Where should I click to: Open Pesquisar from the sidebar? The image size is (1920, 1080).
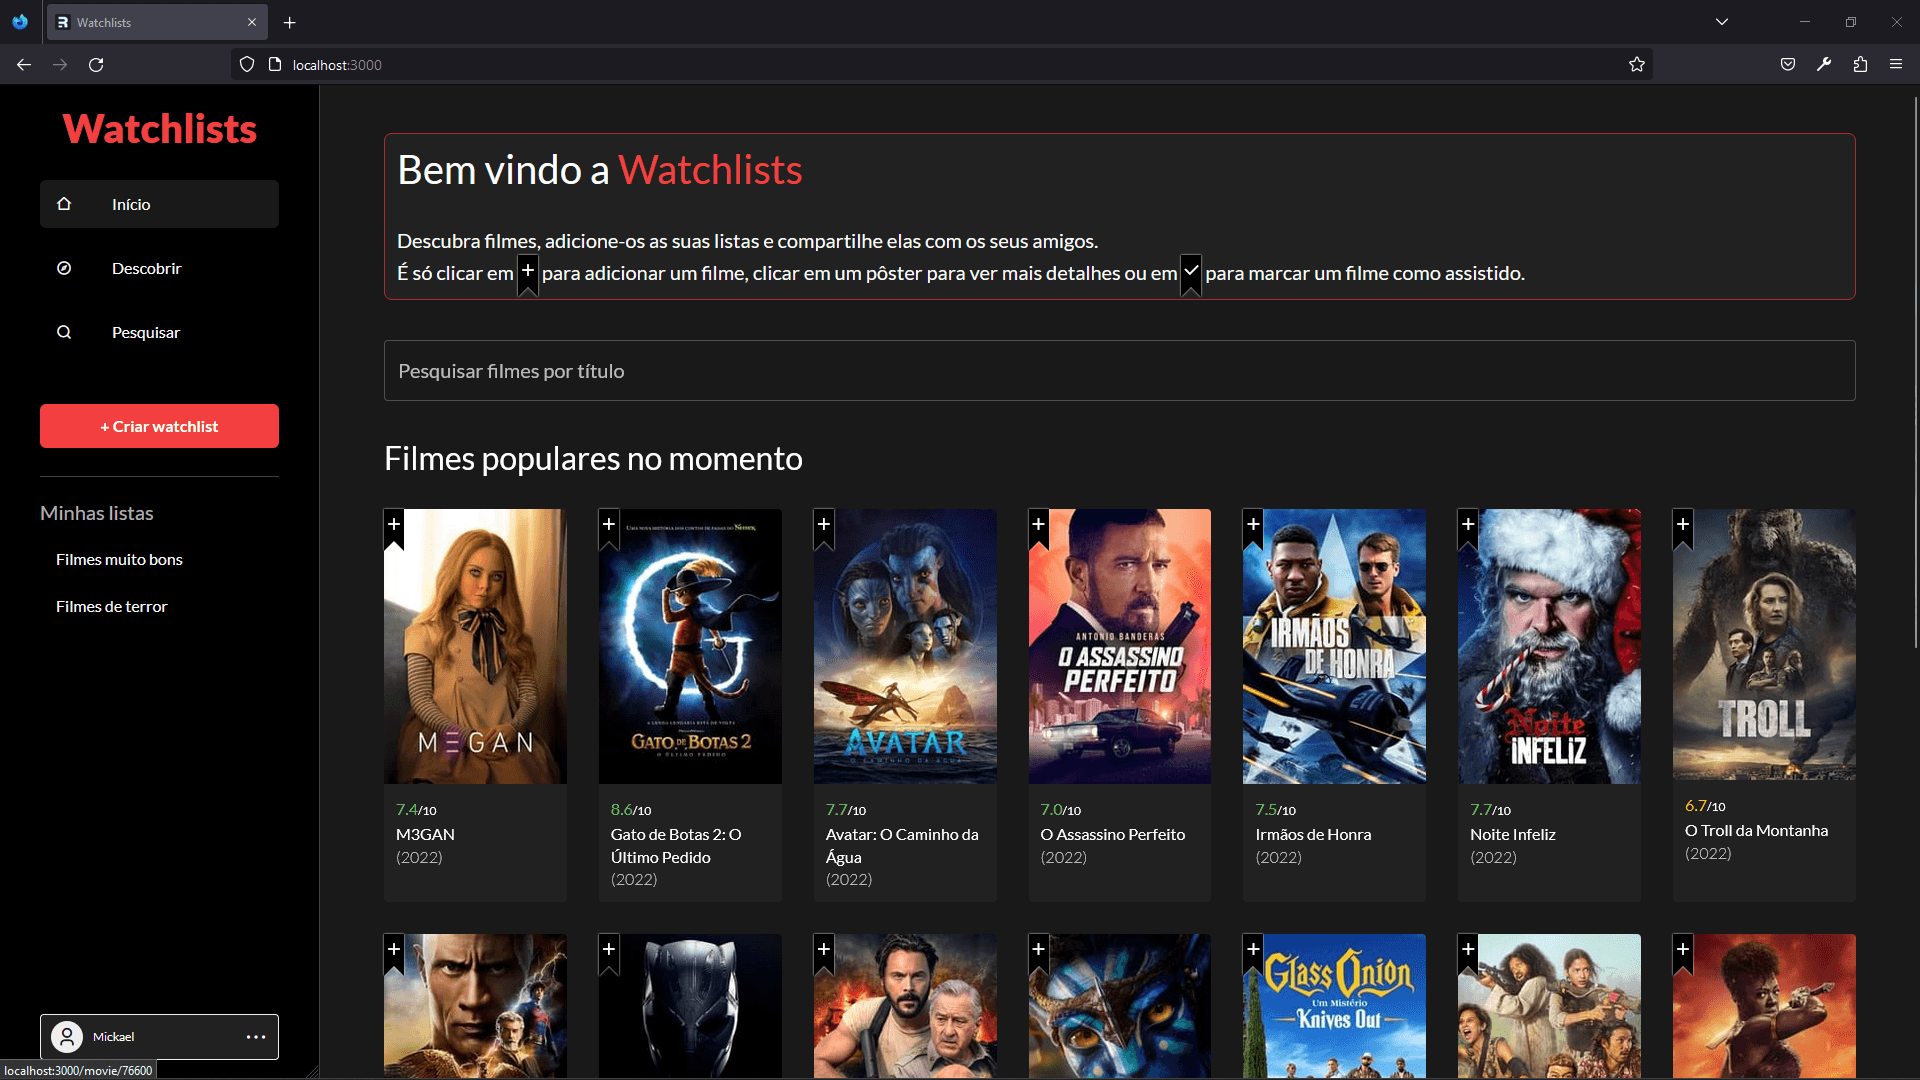point(159,332)
